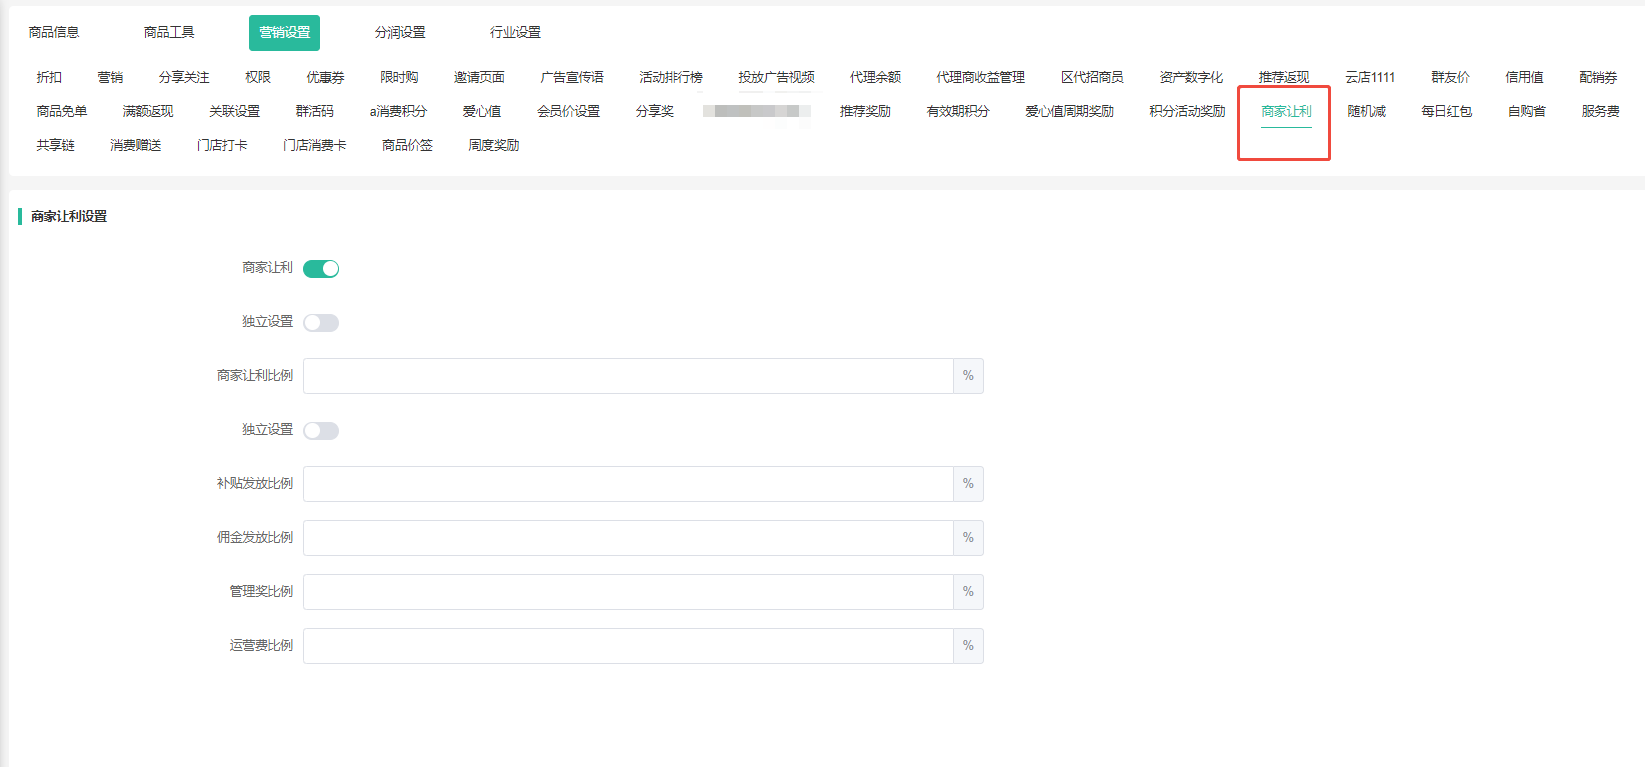Switch to the 商品信息 tab

pos(54,33)
